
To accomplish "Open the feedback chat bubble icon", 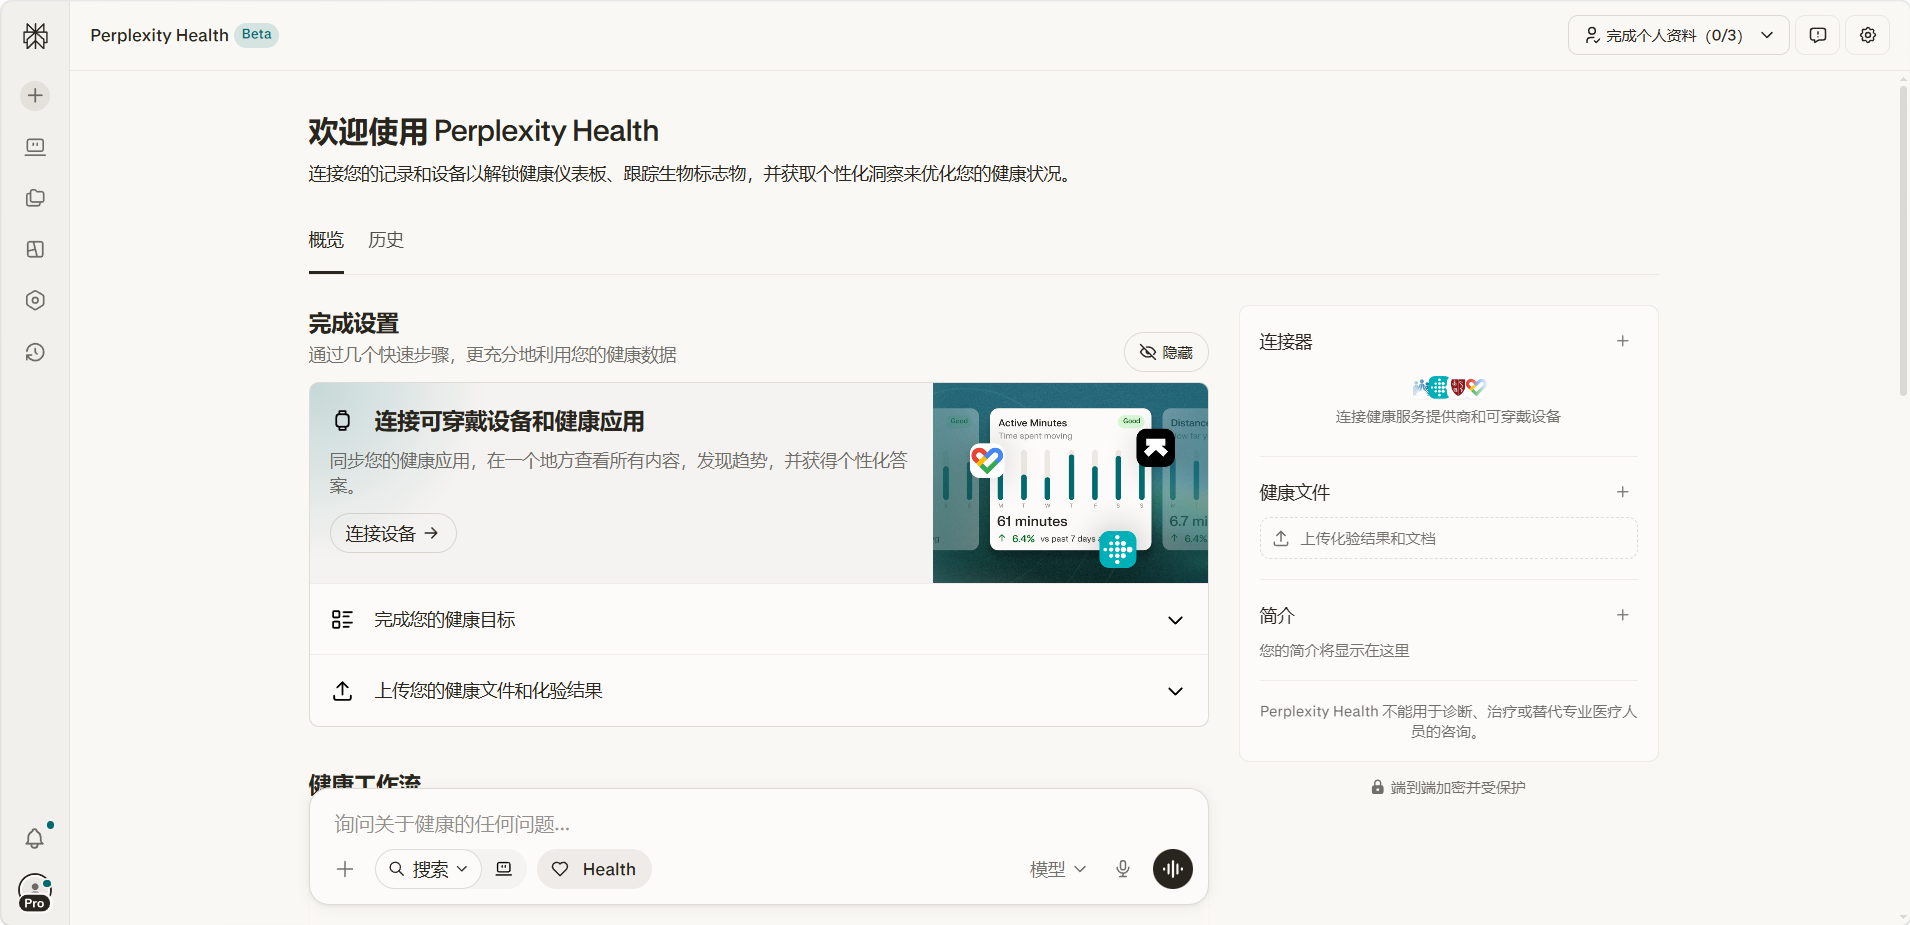I will coord(1818,35).
